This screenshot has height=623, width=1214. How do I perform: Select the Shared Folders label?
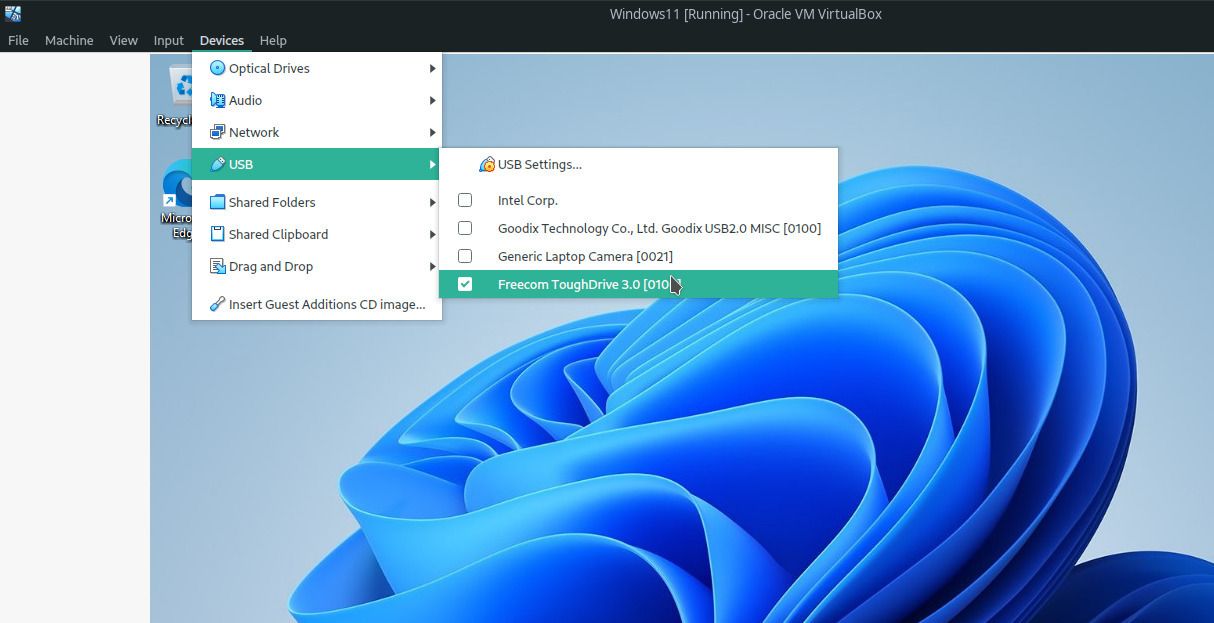tap(272, 202)
